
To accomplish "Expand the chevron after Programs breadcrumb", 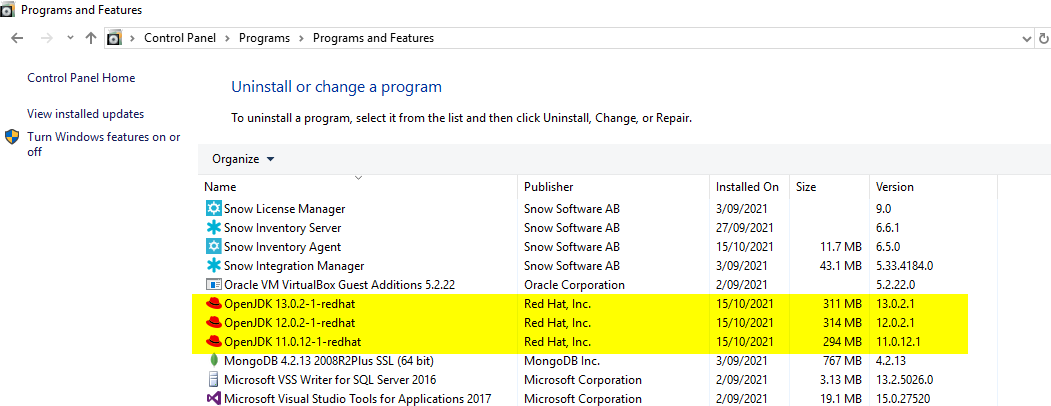I will click(302, 38).
